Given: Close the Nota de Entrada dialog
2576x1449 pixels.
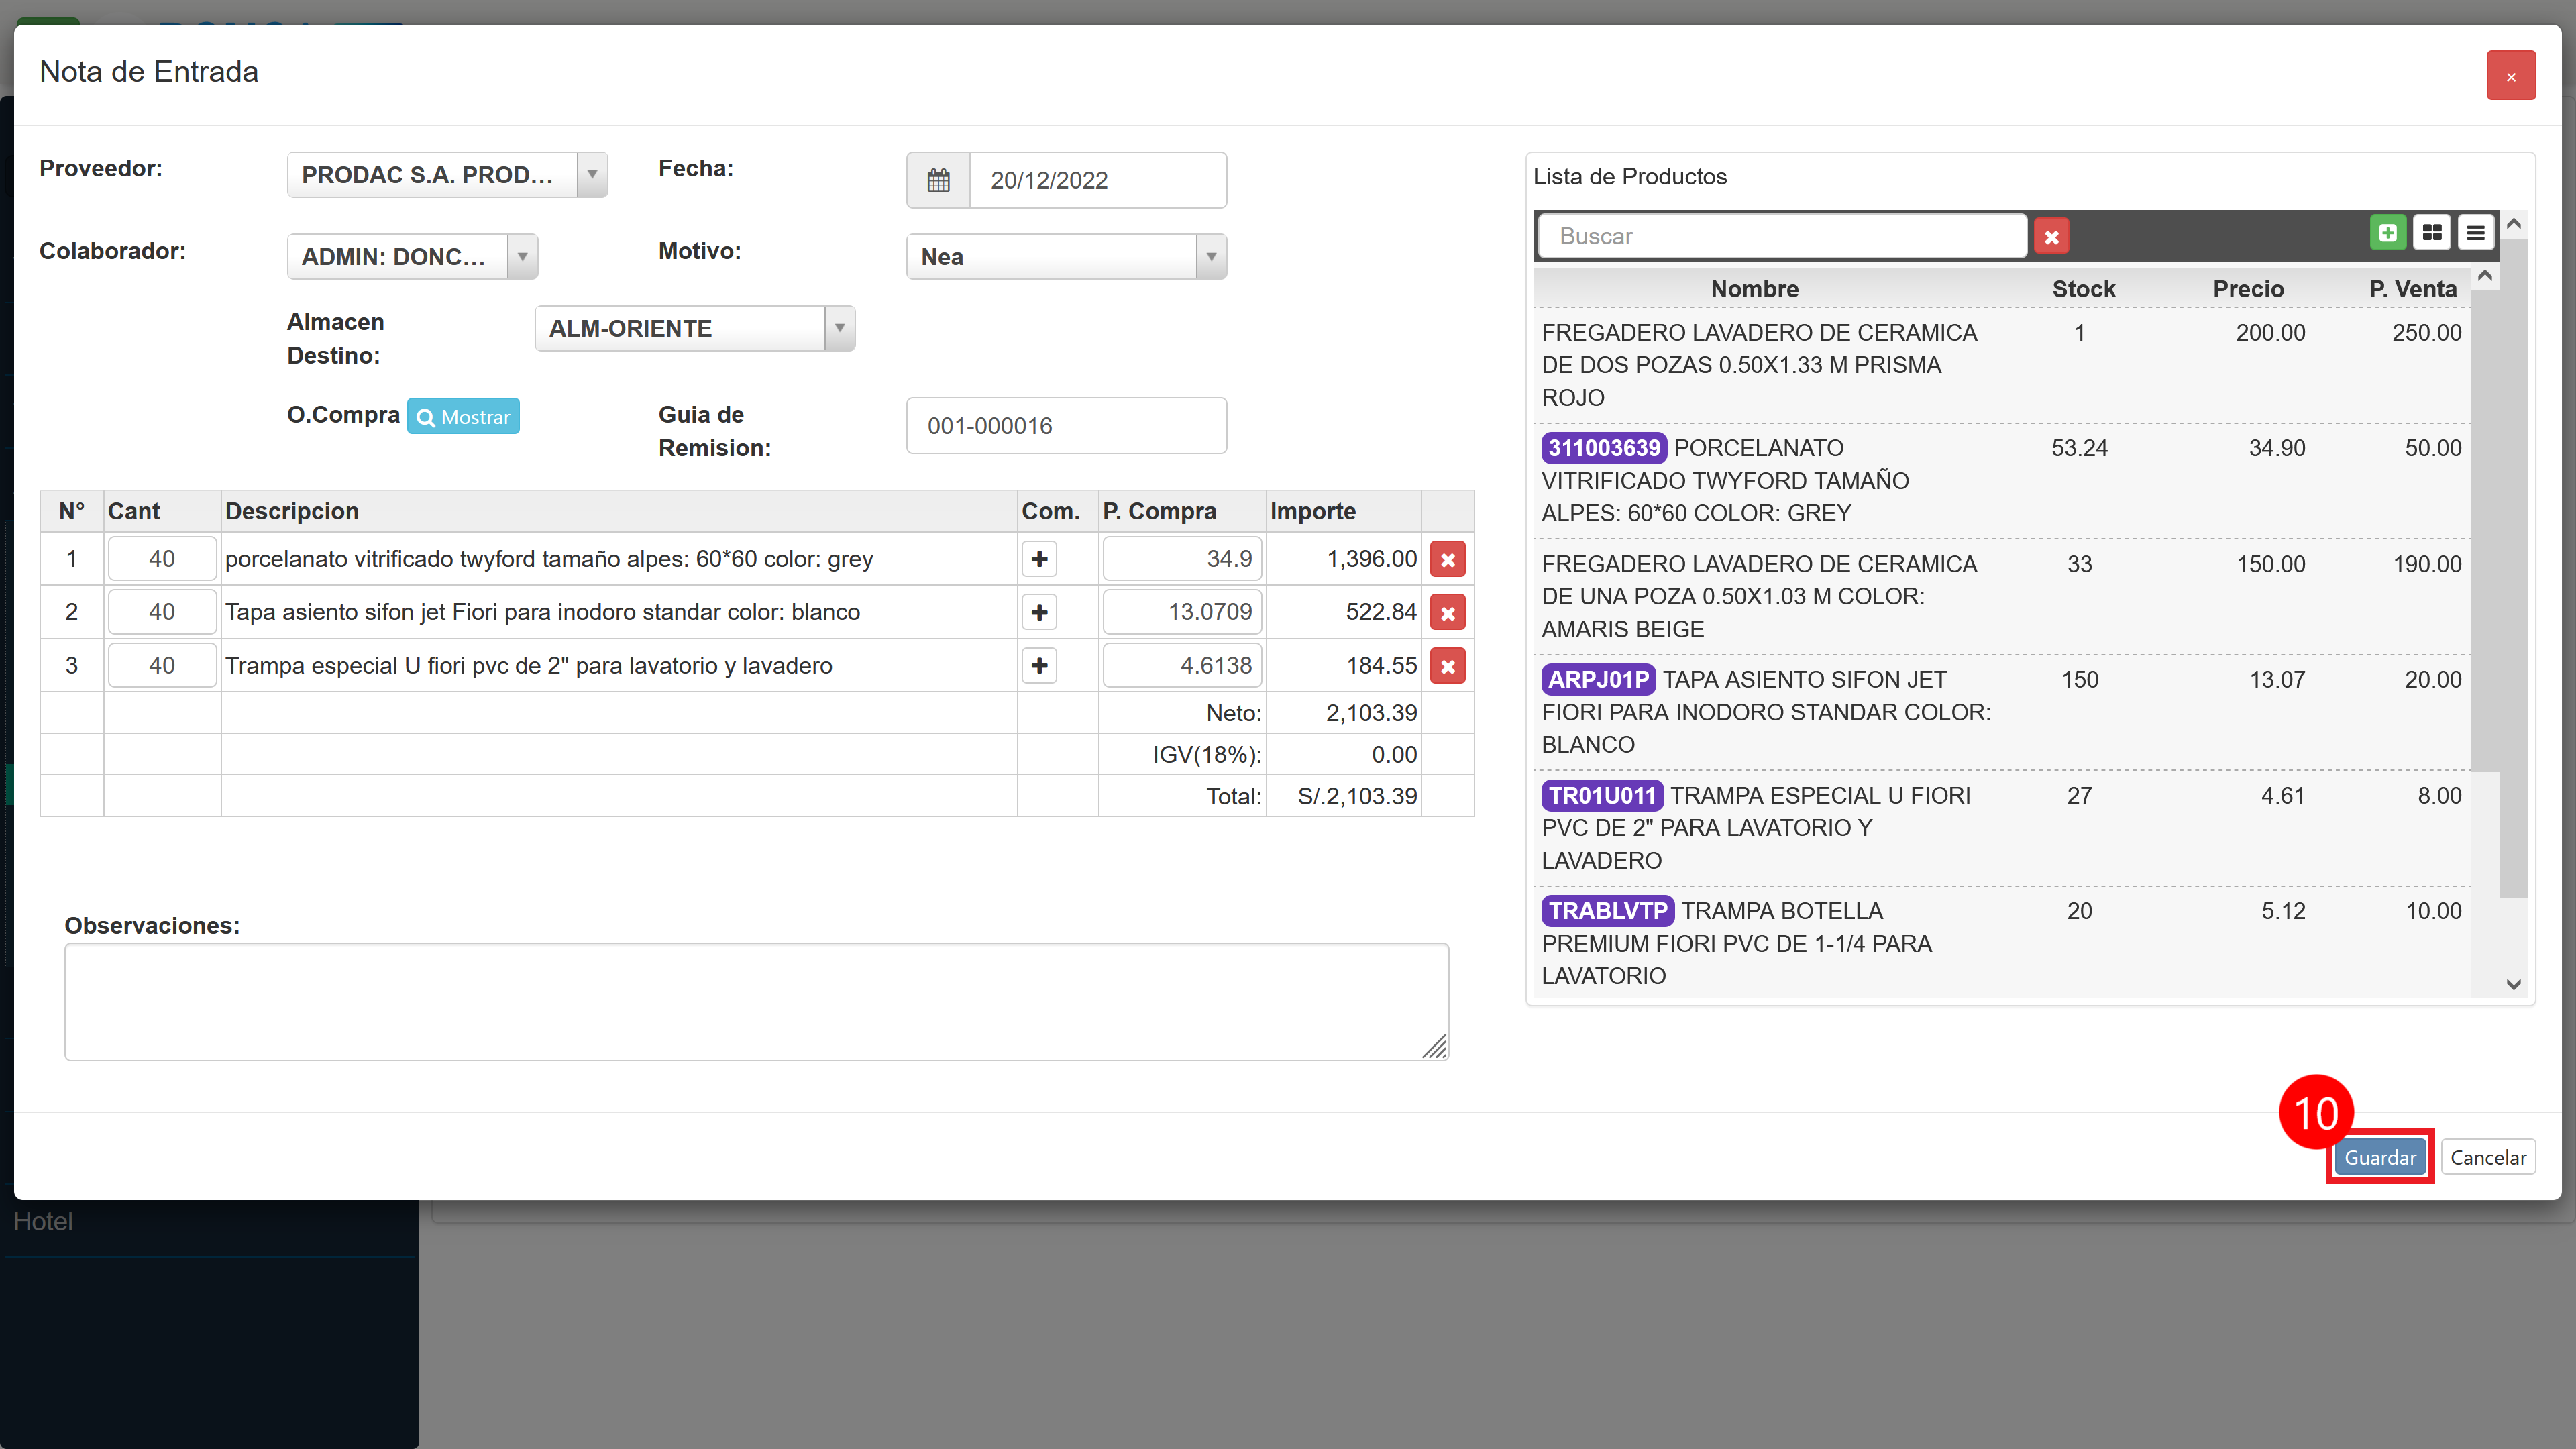Looking at the screenshot, I should [2510, 76].
